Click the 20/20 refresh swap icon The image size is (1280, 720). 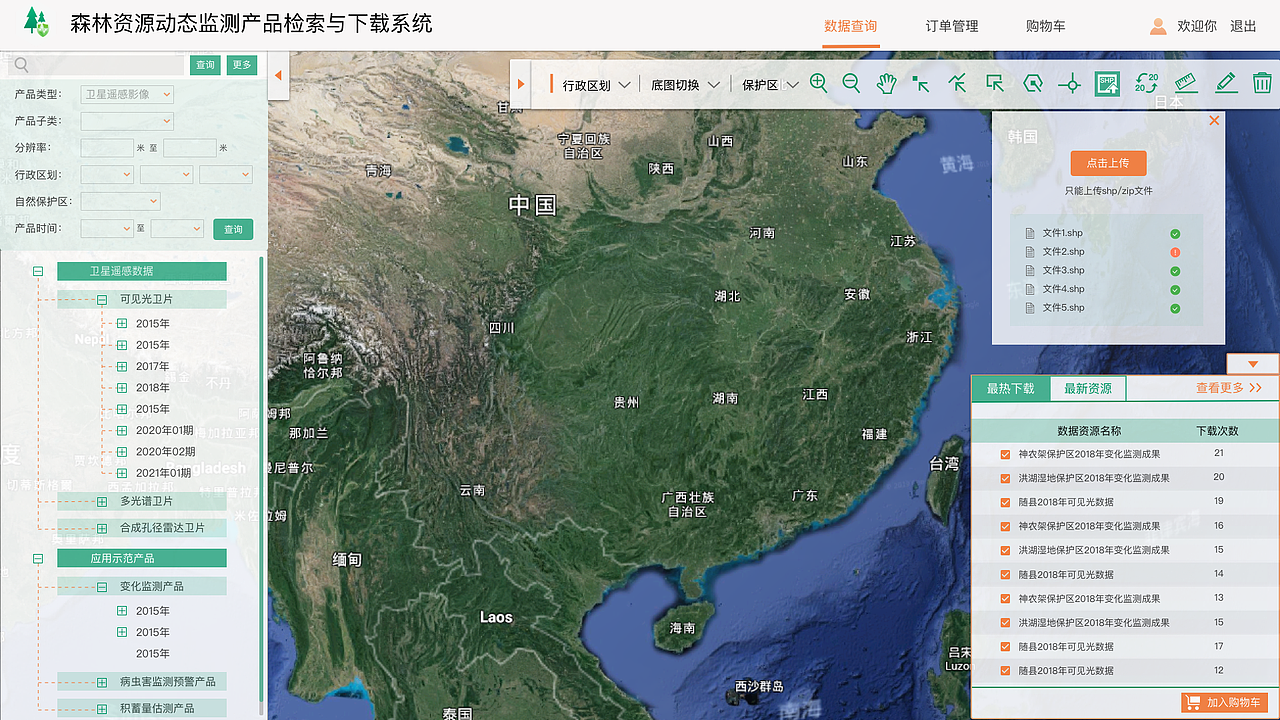click(x=1146, y=84)
